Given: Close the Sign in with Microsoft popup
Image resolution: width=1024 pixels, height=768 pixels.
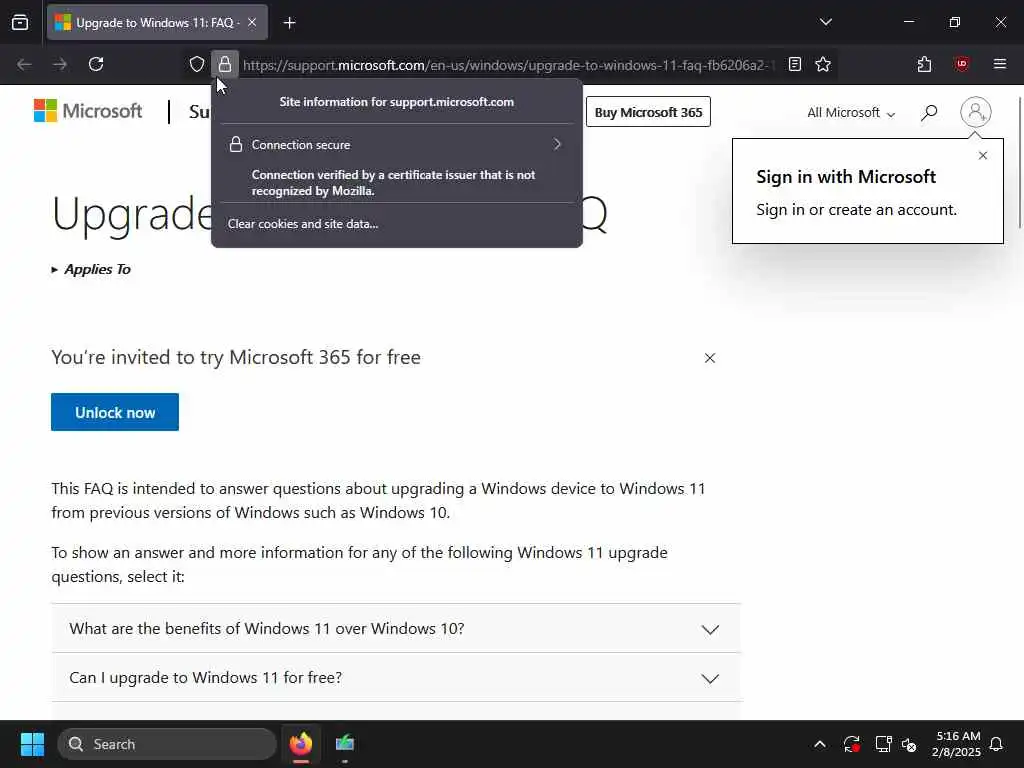Looking at the screenshot, I should click(x=983, y=155).
